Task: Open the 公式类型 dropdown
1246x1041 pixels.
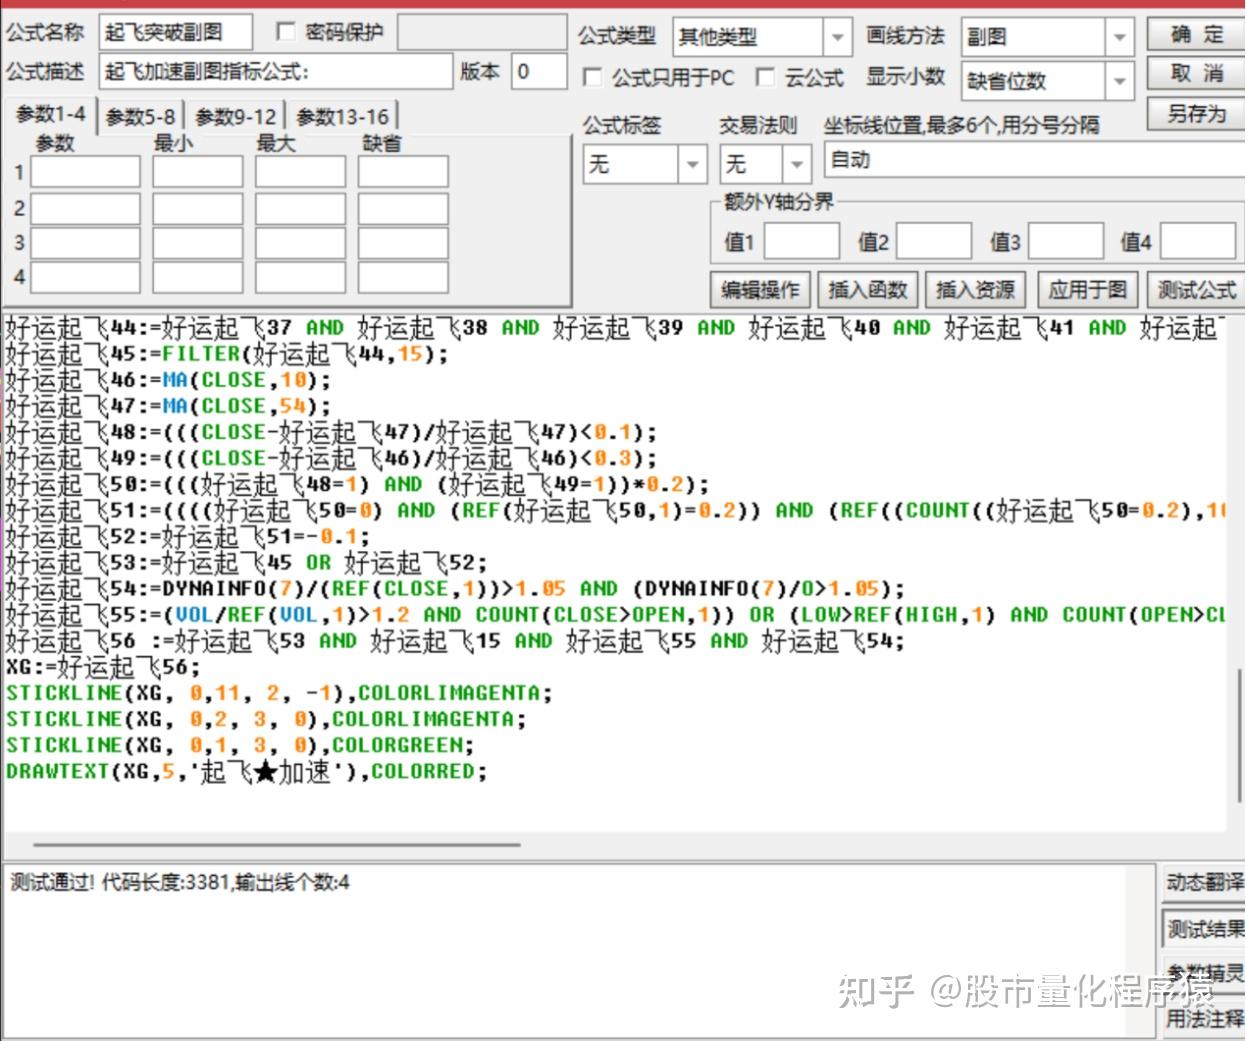Action: tap(837, 38)
